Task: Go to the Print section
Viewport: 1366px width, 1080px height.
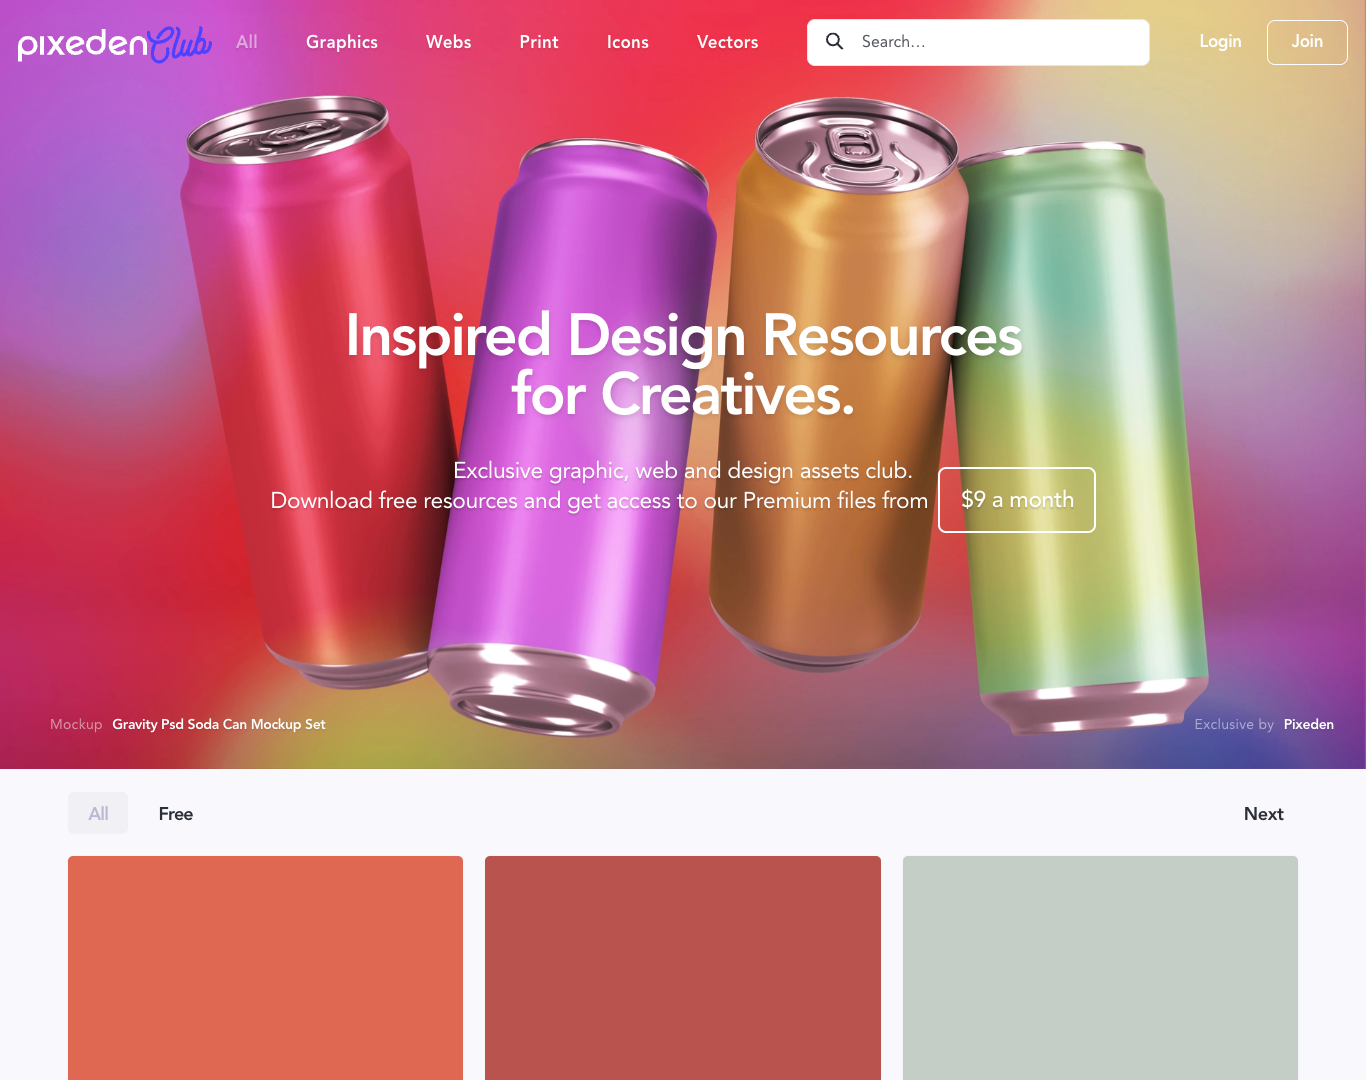Action: point(539,42)
